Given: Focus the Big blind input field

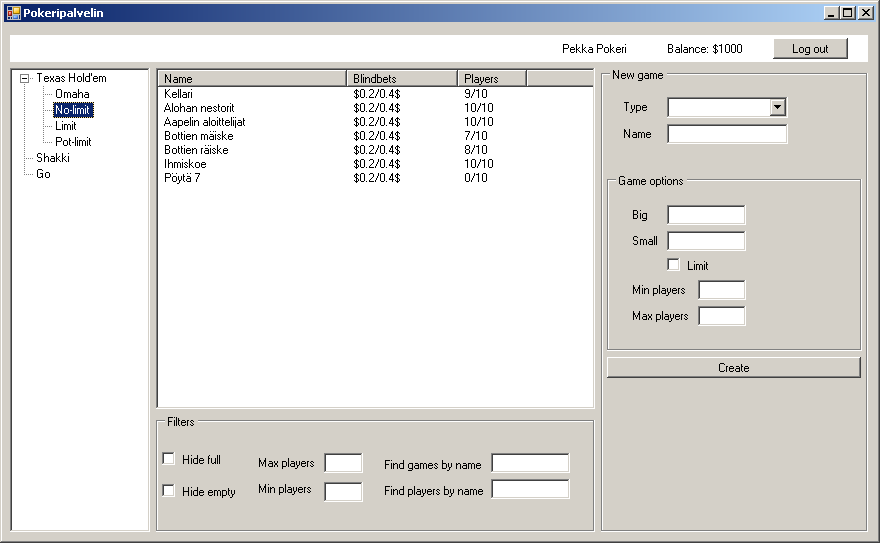Looking at the screenshot, I should pyautogui.click(x=706, y=215).
